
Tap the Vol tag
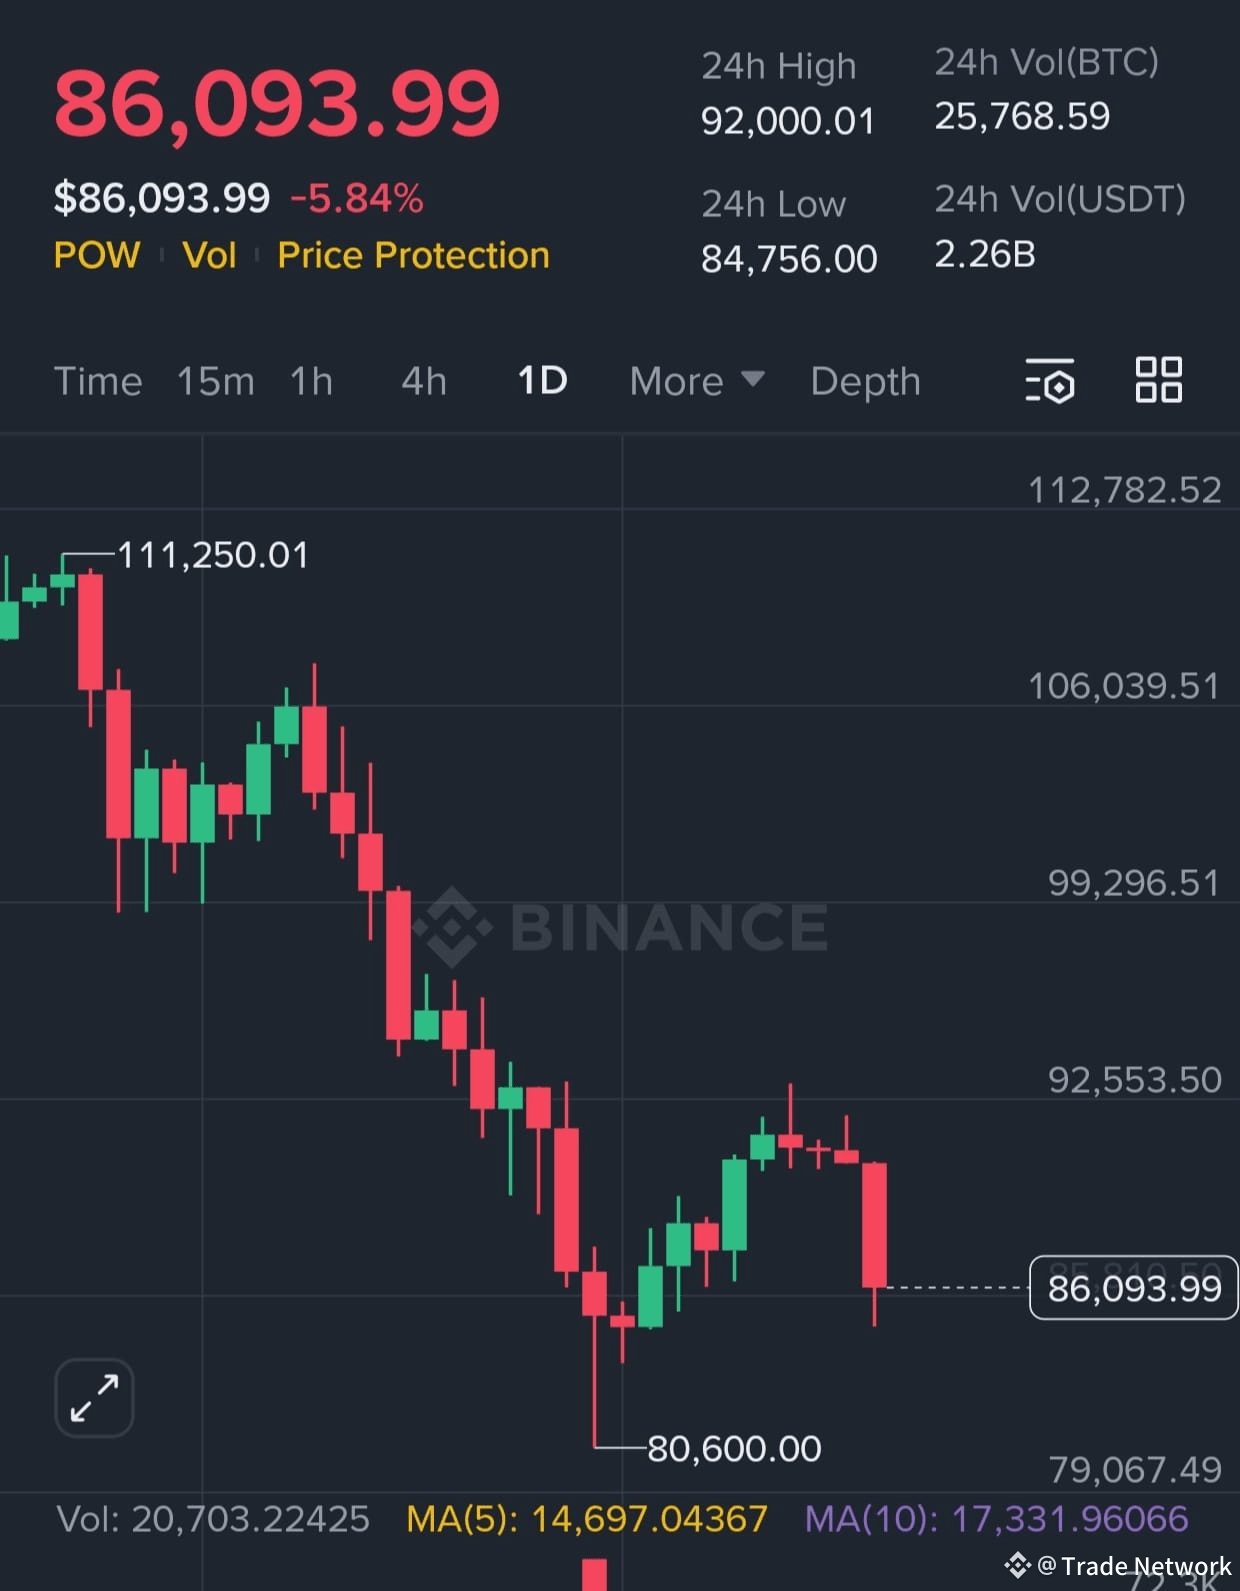point(209,255)
